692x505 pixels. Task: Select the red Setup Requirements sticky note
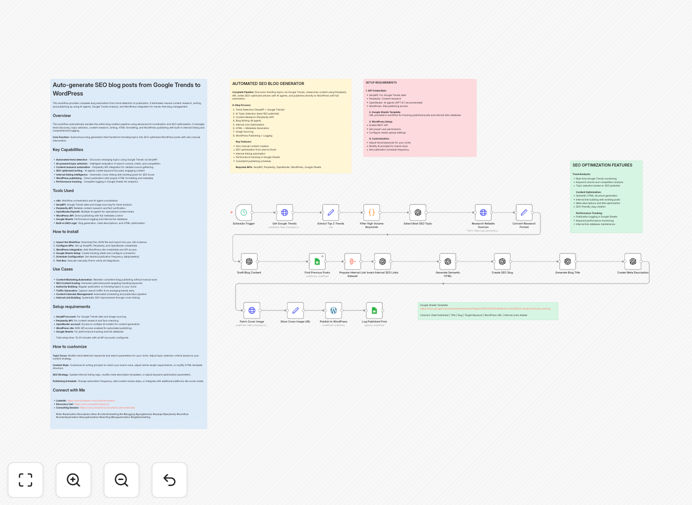tap(420, 117)
